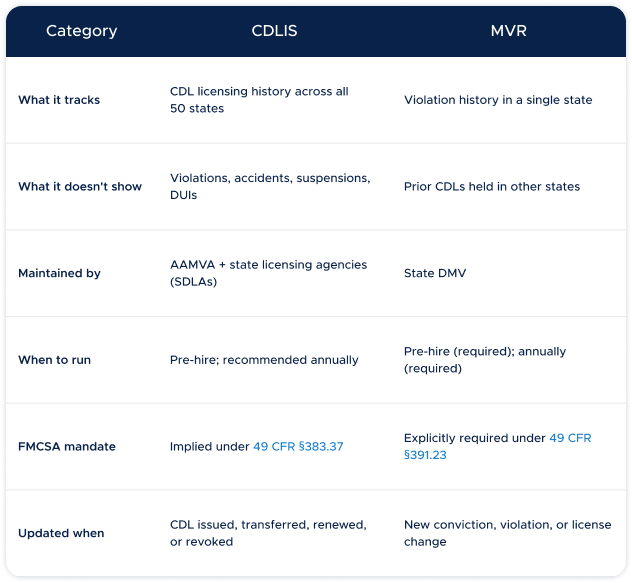Click the CDLIS column header

click(x=274, y=31)
